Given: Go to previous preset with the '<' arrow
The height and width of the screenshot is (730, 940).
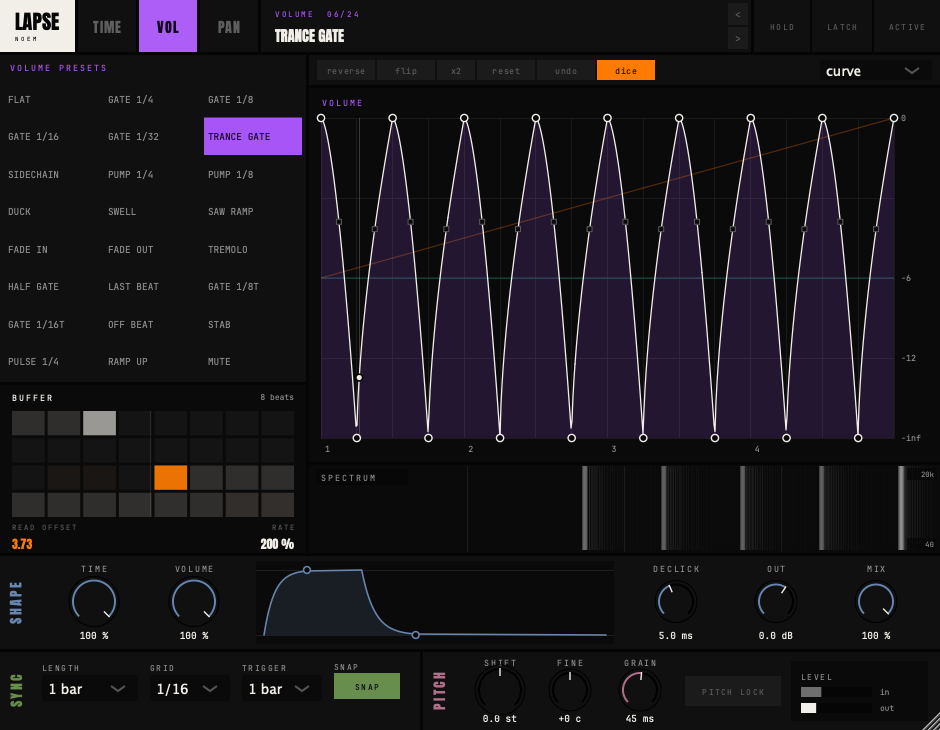Looking at the screenshot, I should point(737,14).
